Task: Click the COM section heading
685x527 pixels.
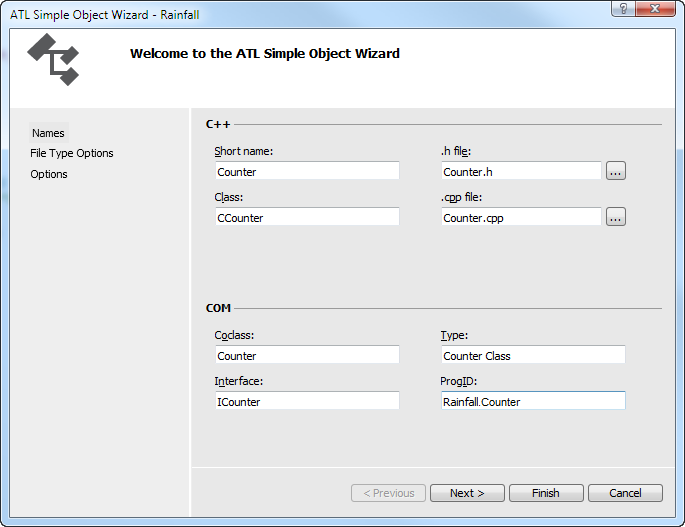Action: pyautogui.click(x=218, y=309)
